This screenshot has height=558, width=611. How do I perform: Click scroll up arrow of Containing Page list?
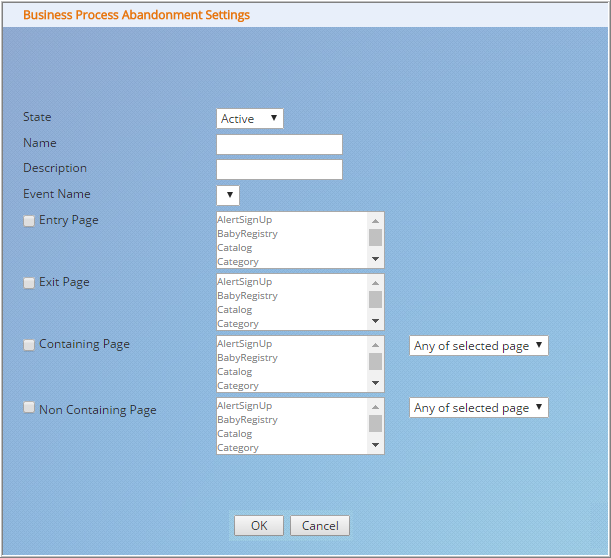click(x=375, y=345)
